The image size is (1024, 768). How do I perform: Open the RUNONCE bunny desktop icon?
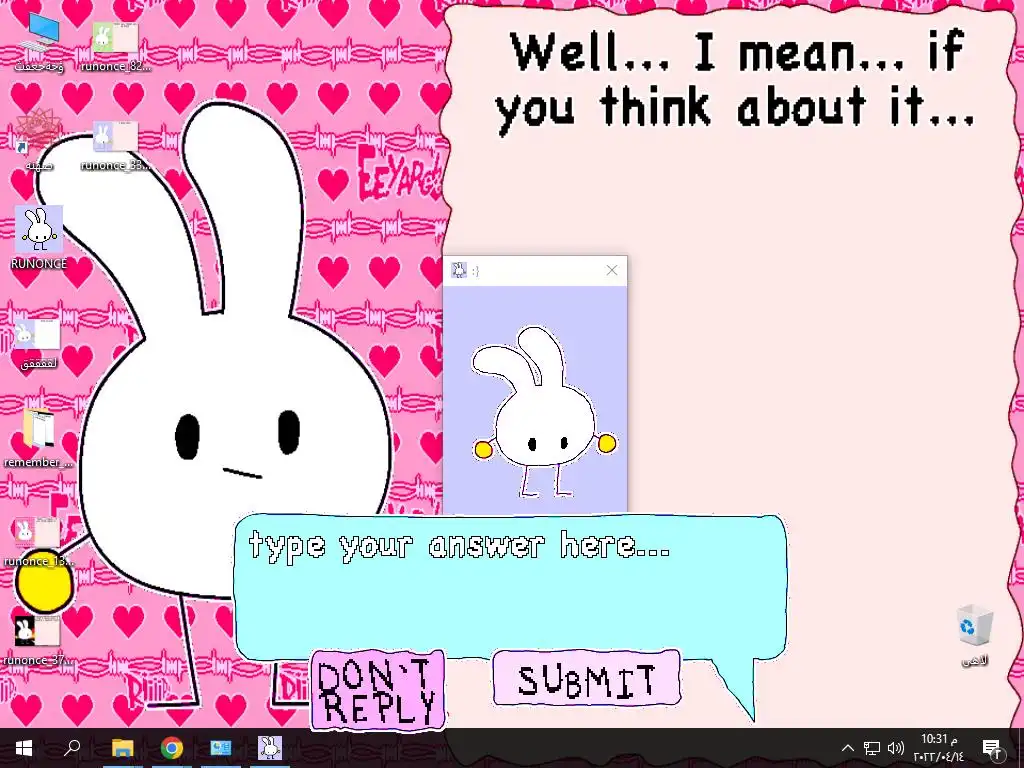(39, 238)
